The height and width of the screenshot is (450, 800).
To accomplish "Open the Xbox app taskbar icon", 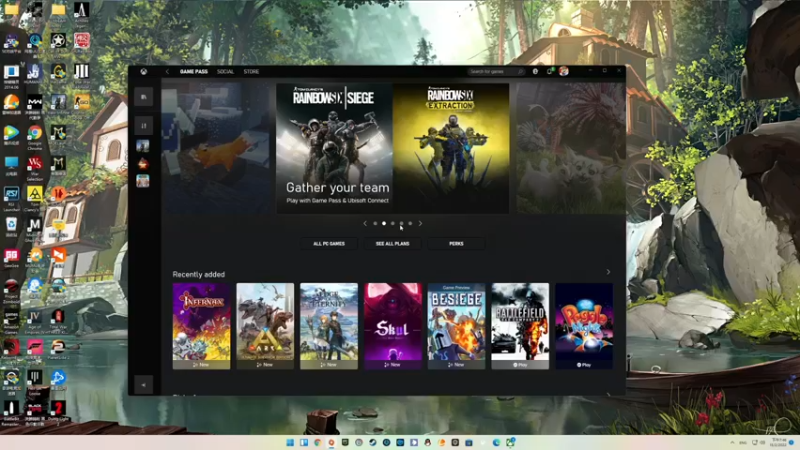I will 510,442.
